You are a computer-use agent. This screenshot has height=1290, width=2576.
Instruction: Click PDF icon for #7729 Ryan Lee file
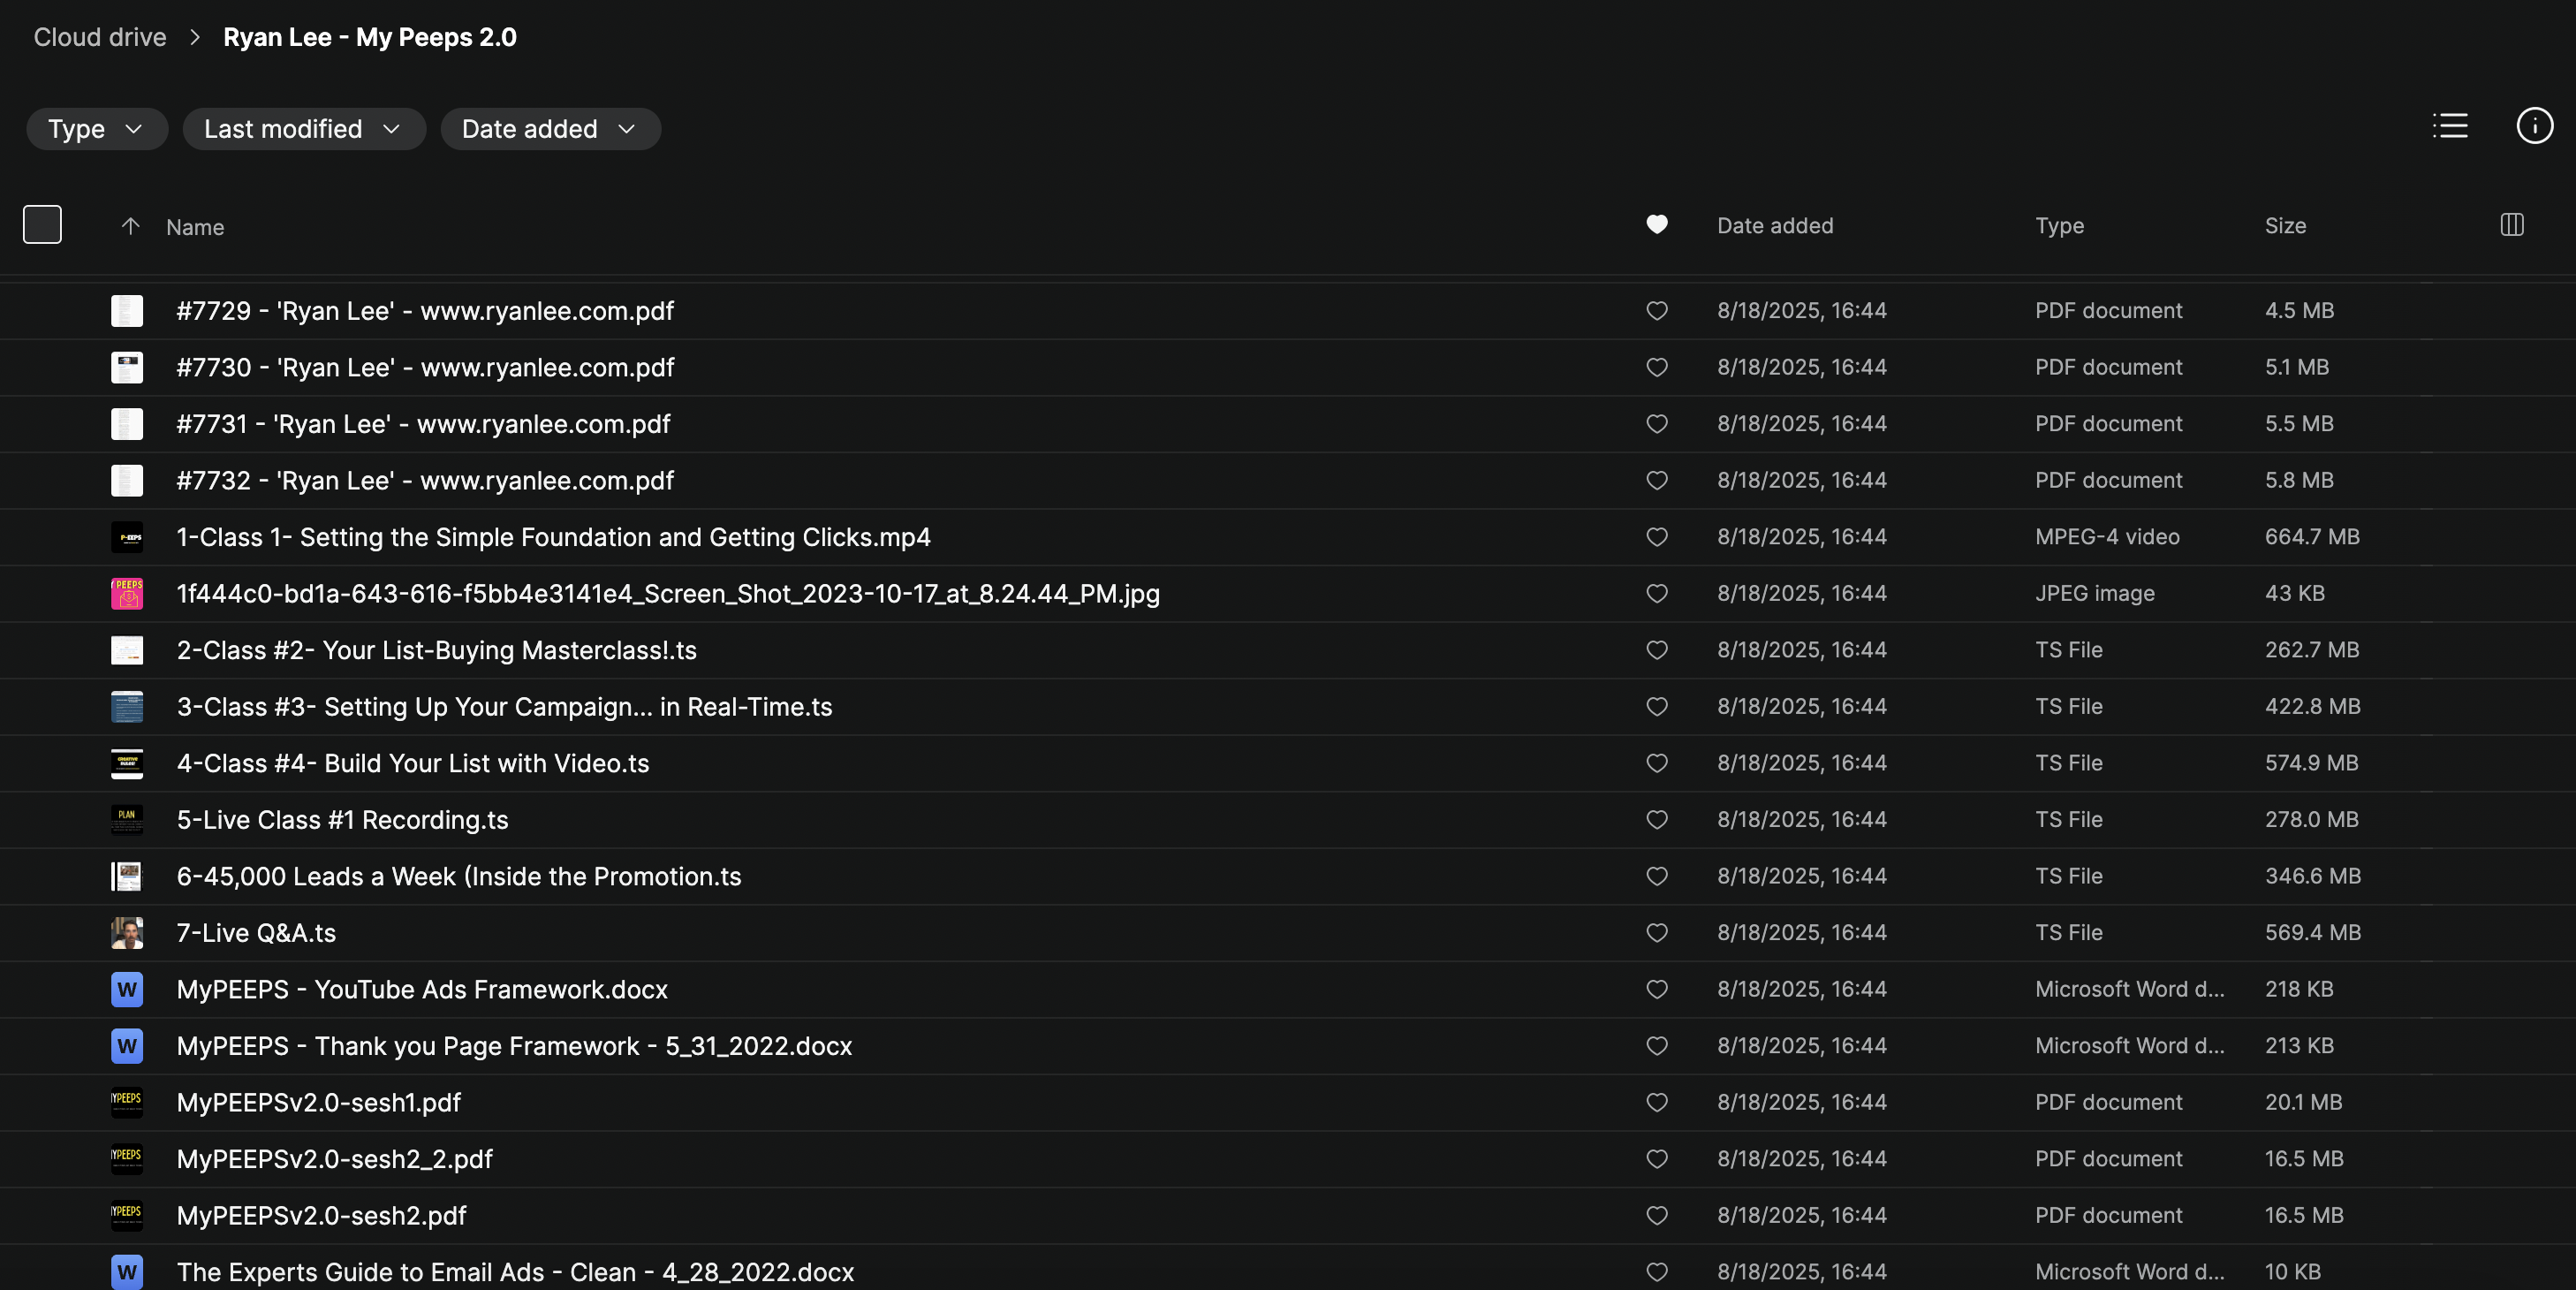click(x=127, y=311)
